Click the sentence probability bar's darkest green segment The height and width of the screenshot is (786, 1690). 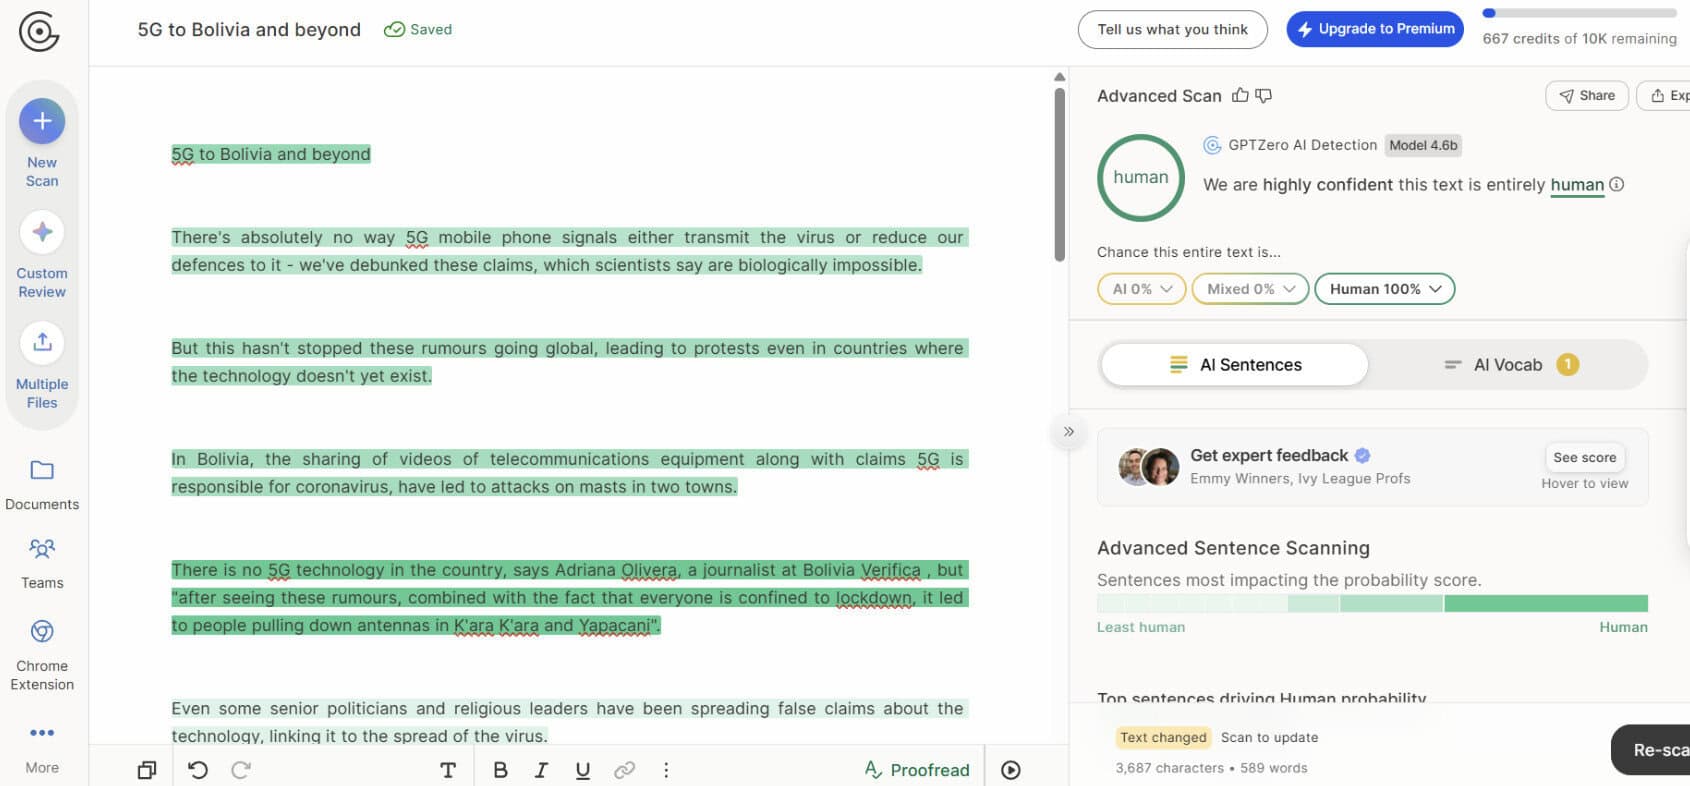pyautogui.click(x=1546, y=603)
